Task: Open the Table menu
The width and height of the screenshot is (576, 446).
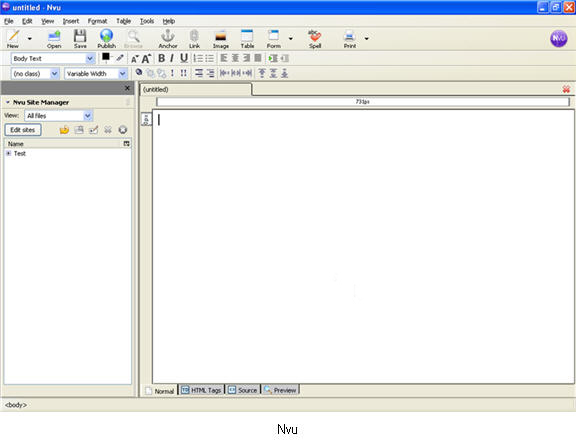Action: pos(123,21)
